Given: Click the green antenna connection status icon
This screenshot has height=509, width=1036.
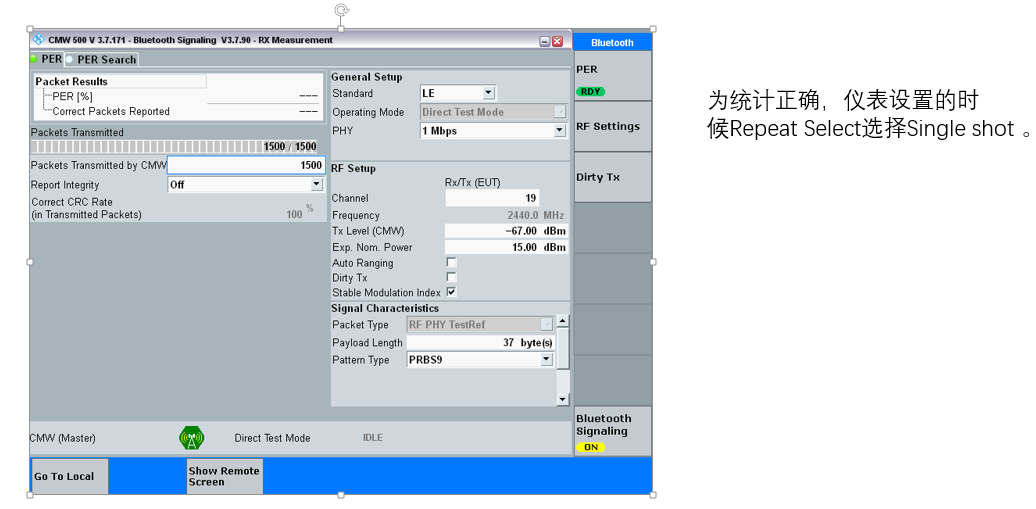Looking at the screenshot, I should coord(192,438).
